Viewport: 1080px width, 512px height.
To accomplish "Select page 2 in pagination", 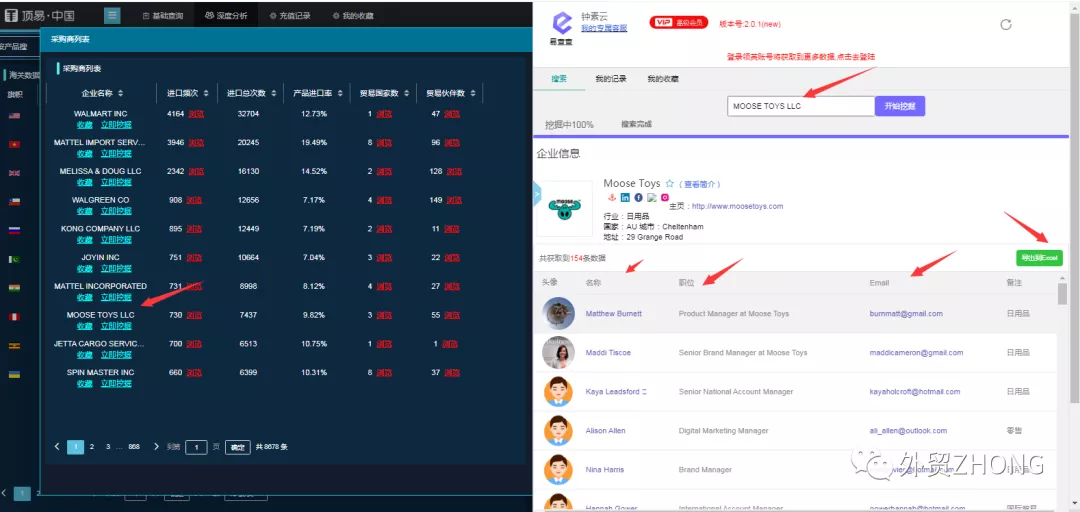I will click(x=92, y=447).
